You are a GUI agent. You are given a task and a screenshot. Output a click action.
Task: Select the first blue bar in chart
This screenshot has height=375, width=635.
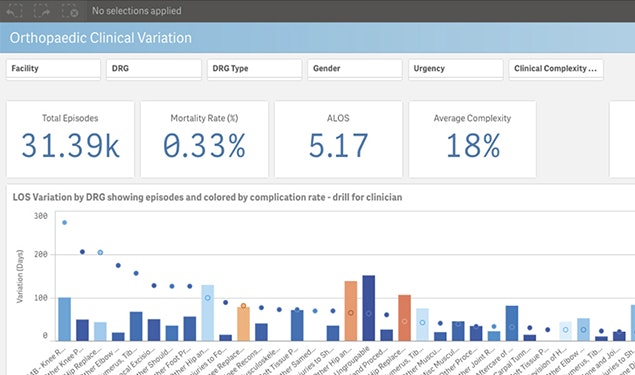[x=64, y=319]
